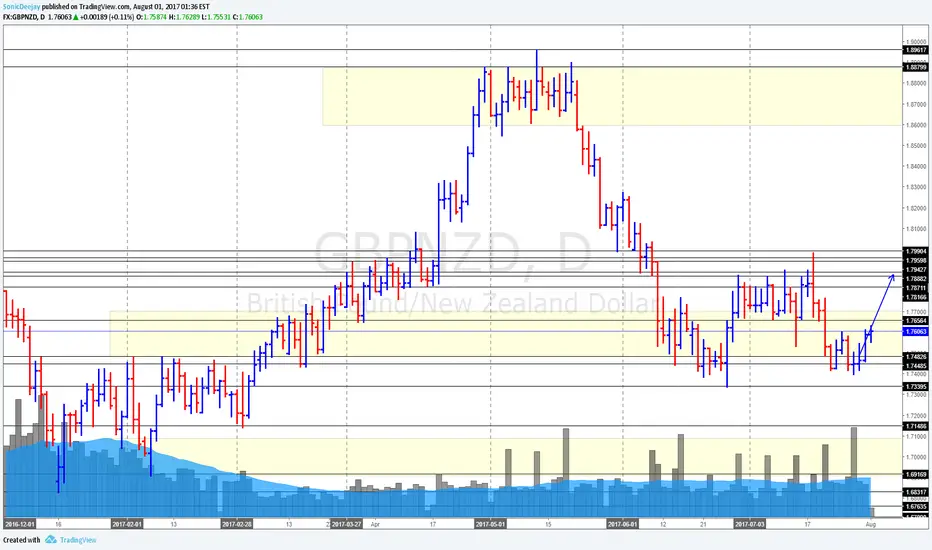Select the 1.68317 price level label
Viewport: 932px width, 550px height.
pyautogui.click(x=915, y=492)
